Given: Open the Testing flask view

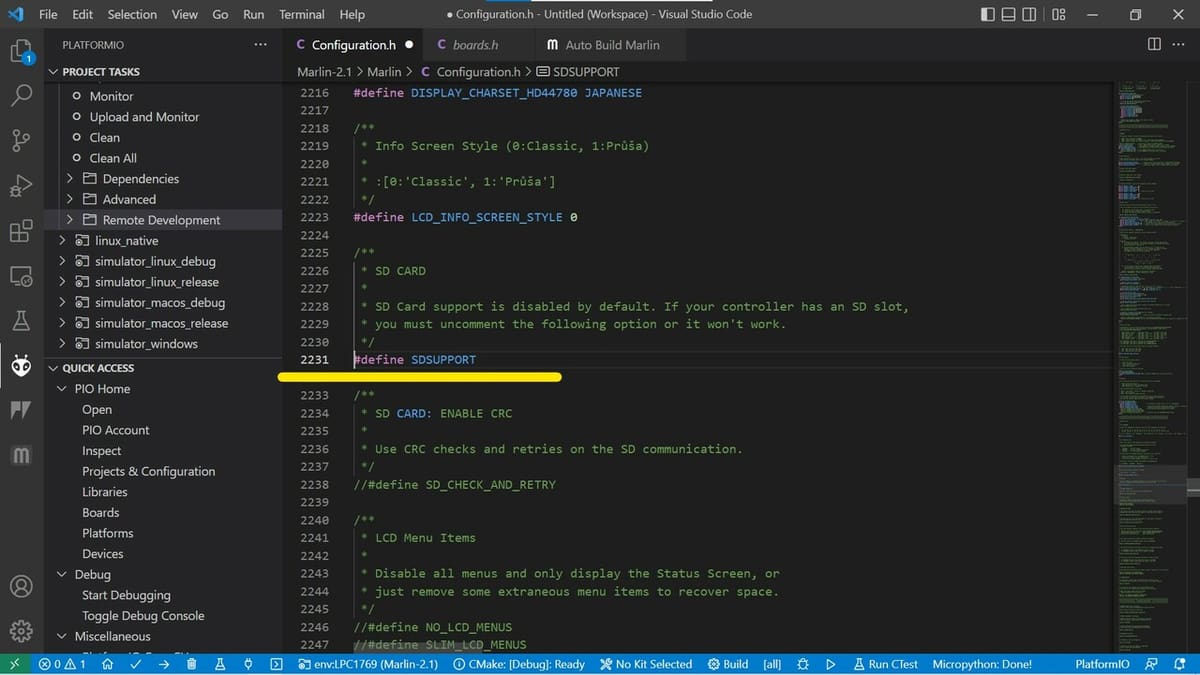Looking at the screenshot, I should tap(21, 321).
